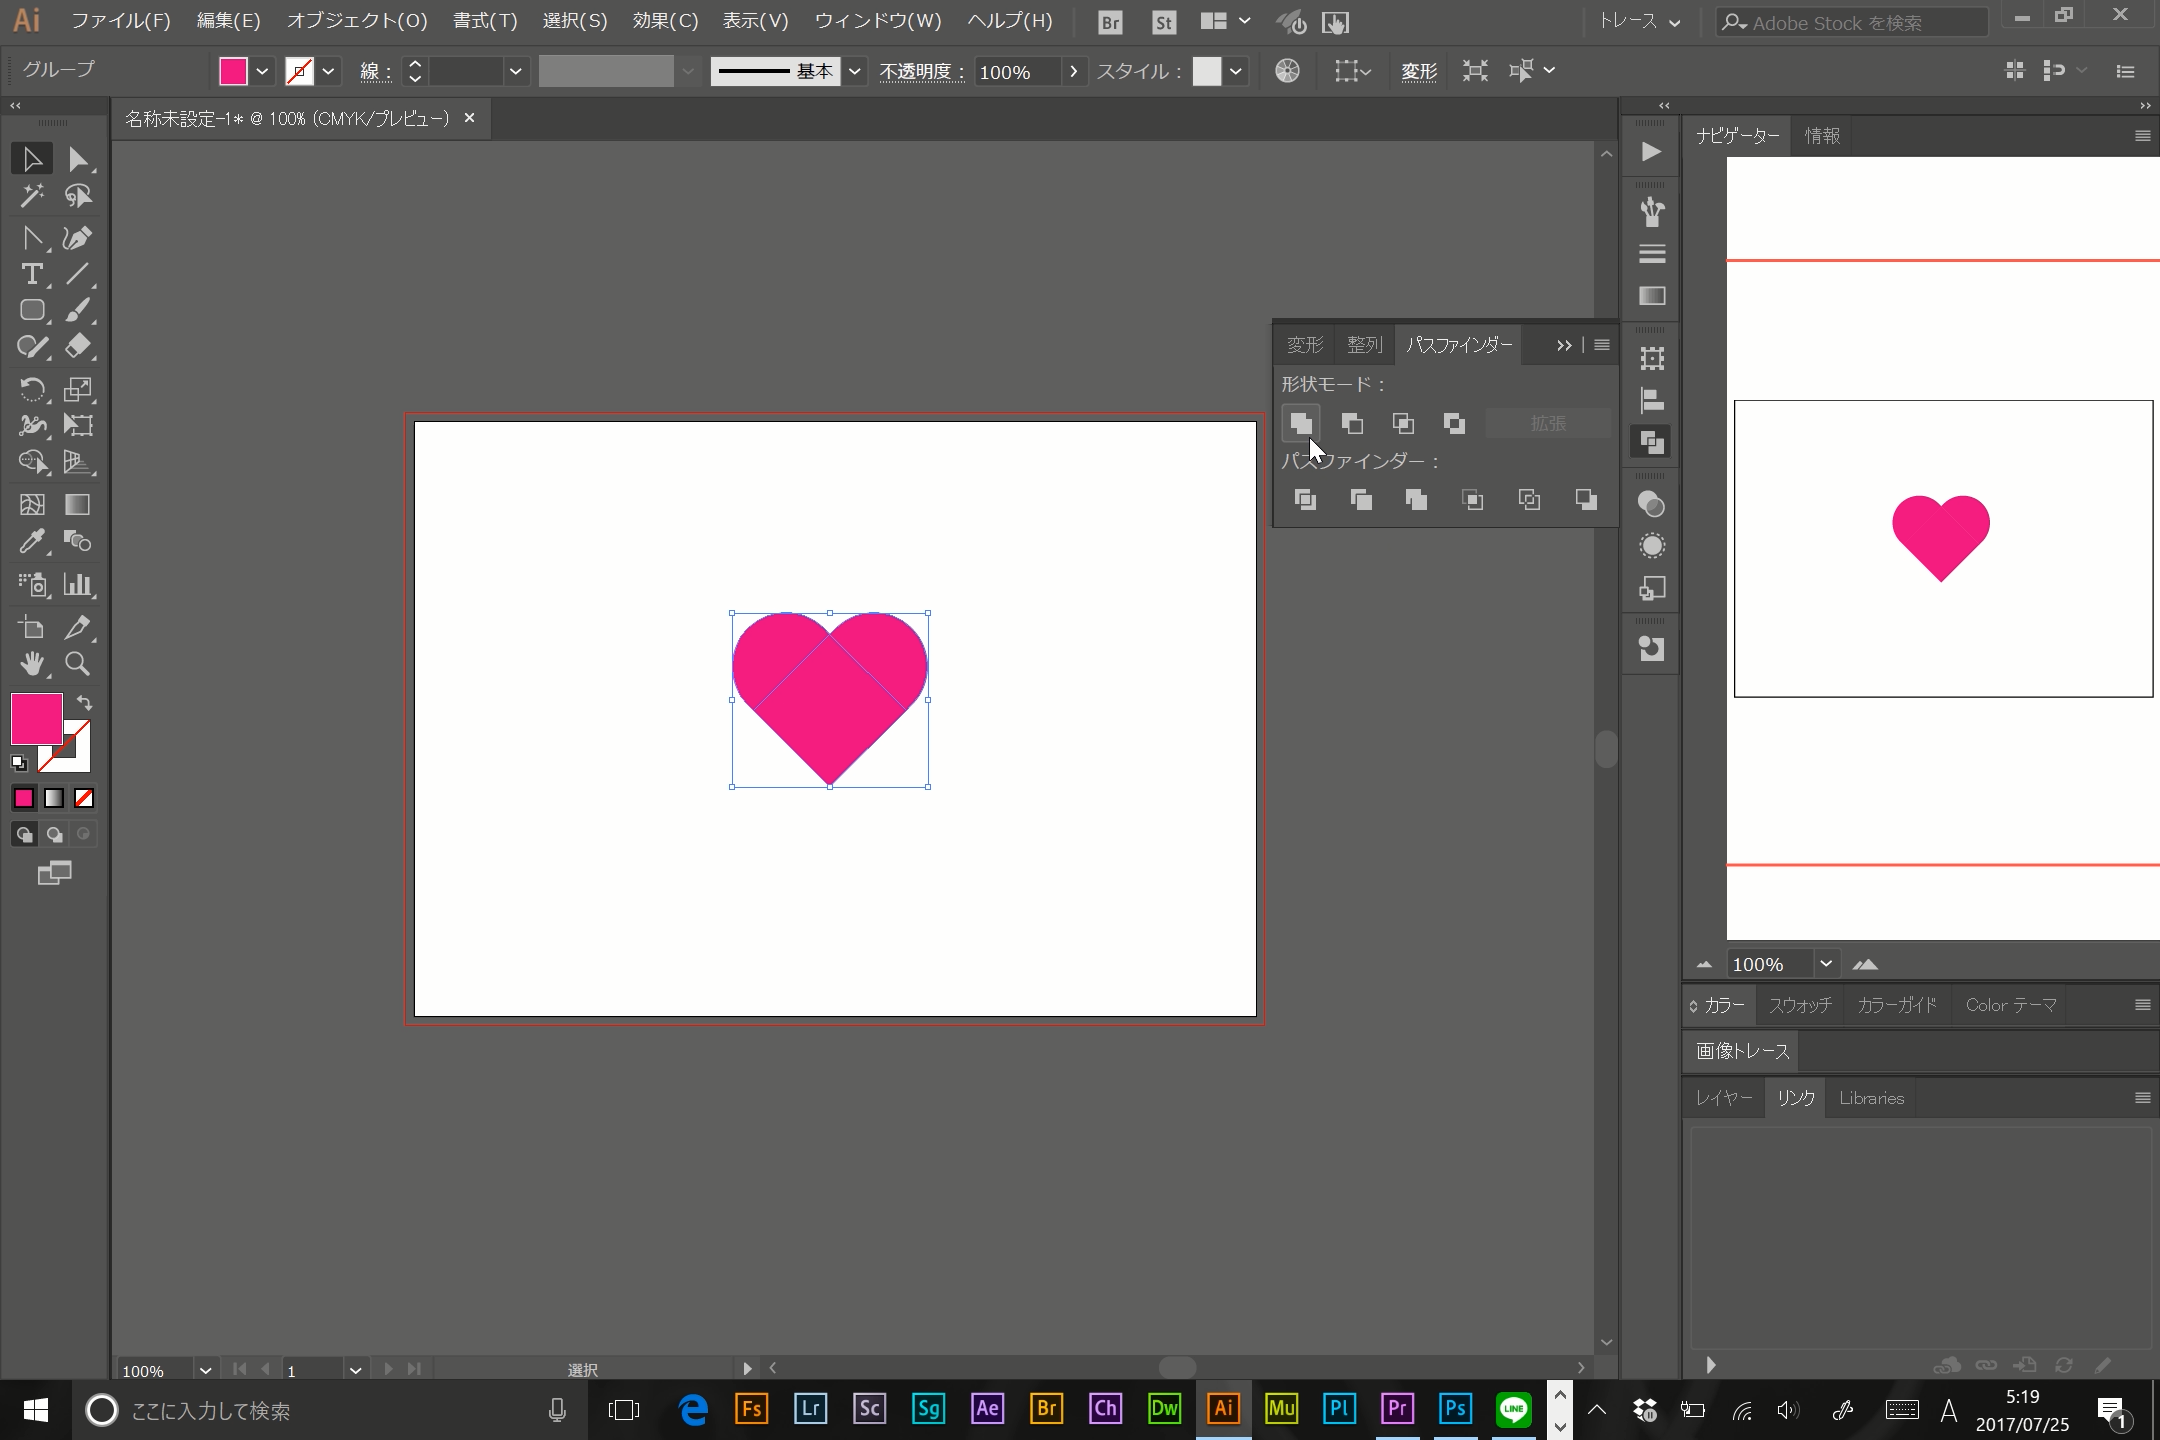Click the 変形 link in control bar

tap(1418, 71)
